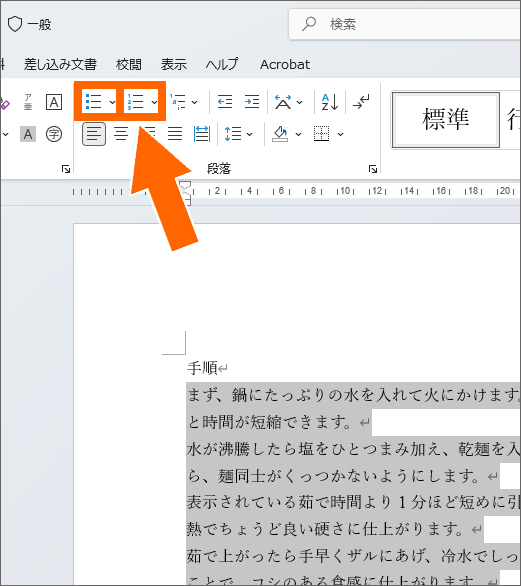This screenshot has width=521, height=586.
Task: Open the line spacing dropdown arrow
Action: (x=249, y=134)
